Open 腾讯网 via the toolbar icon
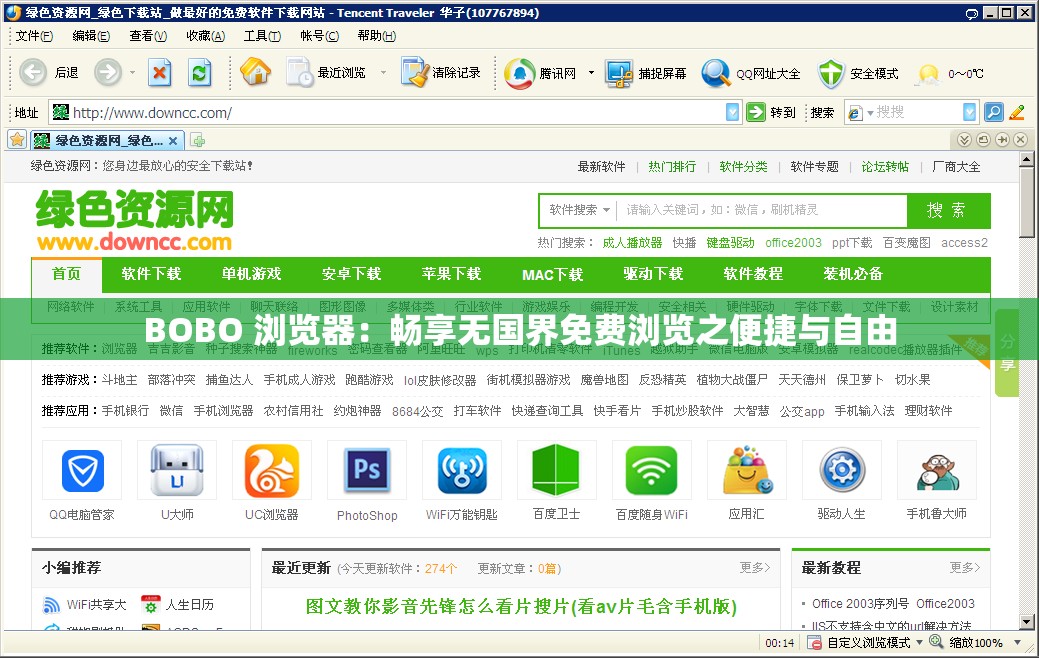This screenshot has width=1039, height=658. pos(545,73)
